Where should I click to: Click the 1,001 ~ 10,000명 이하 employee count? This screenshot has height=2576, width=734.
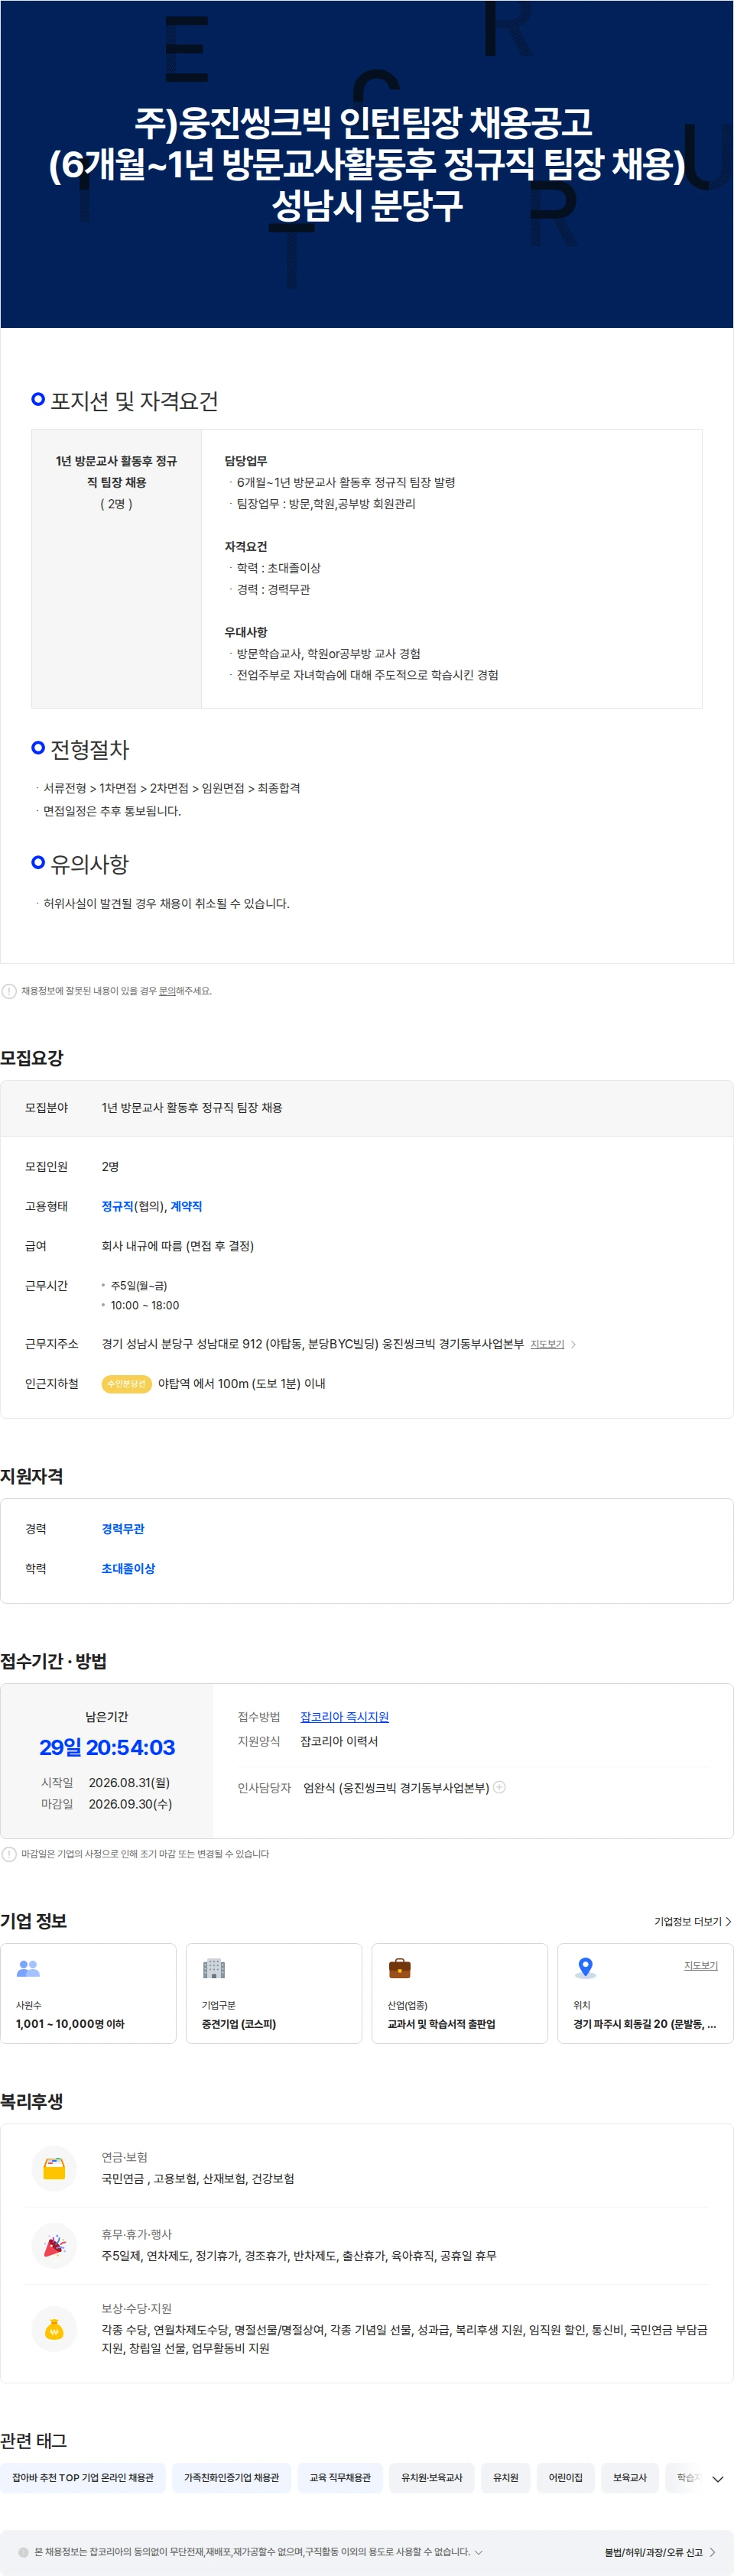(x=70, y=2023)
